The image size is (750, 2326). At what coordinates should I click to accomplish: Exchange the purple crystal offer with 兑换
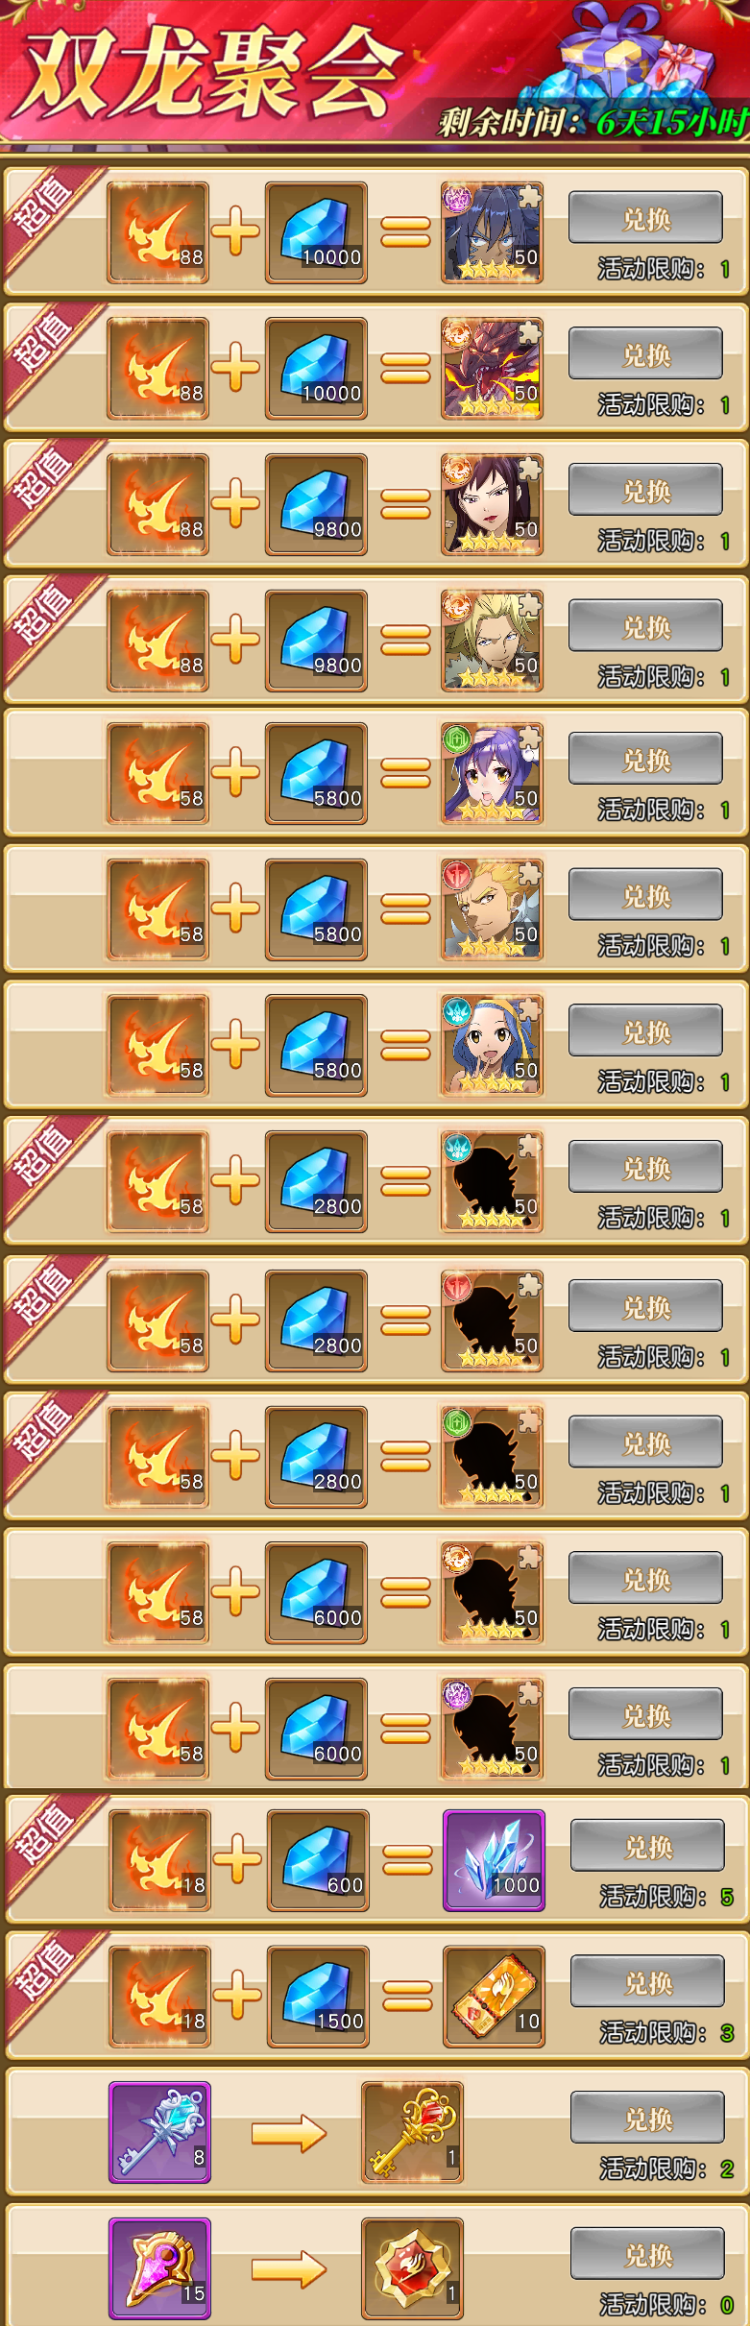pos(647,1845)
